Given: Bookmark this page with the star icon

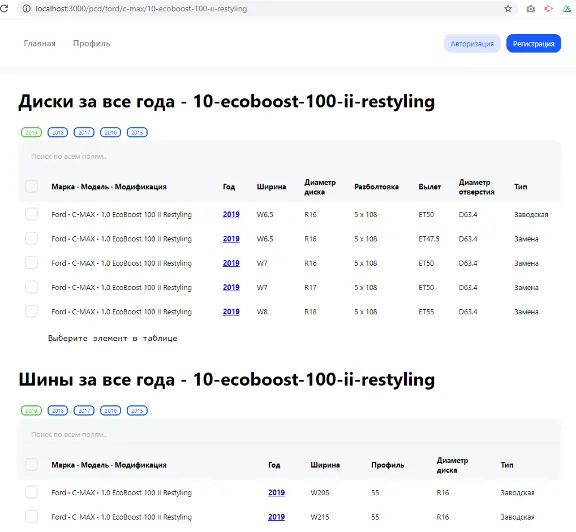Looking at the screenshot, I should click(x=508, y=8).
